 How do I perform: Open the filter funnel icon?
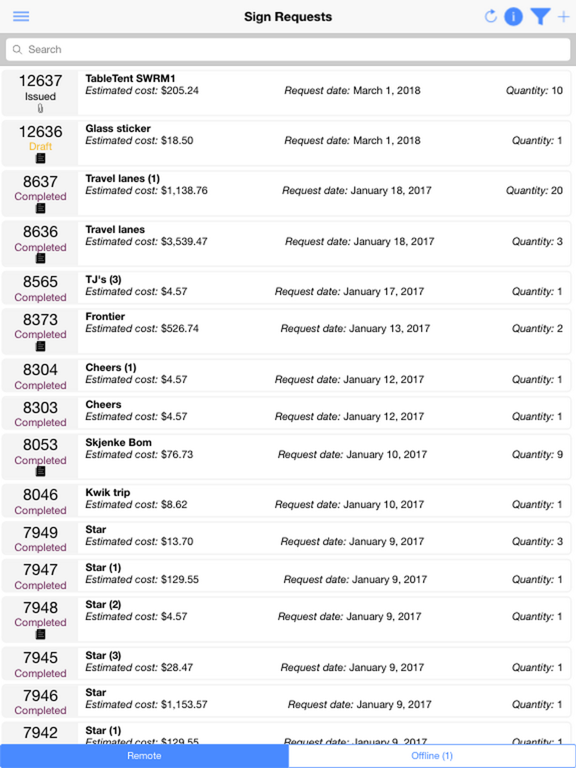[x=540, y=17]
